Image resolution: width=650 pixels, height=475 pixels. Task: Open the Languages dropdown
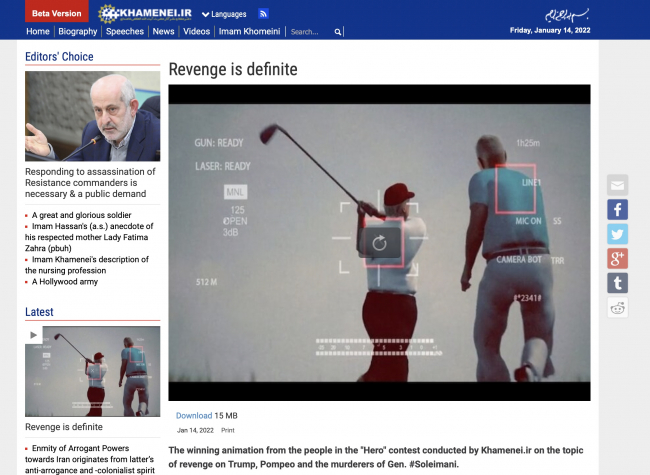[224, 14]
